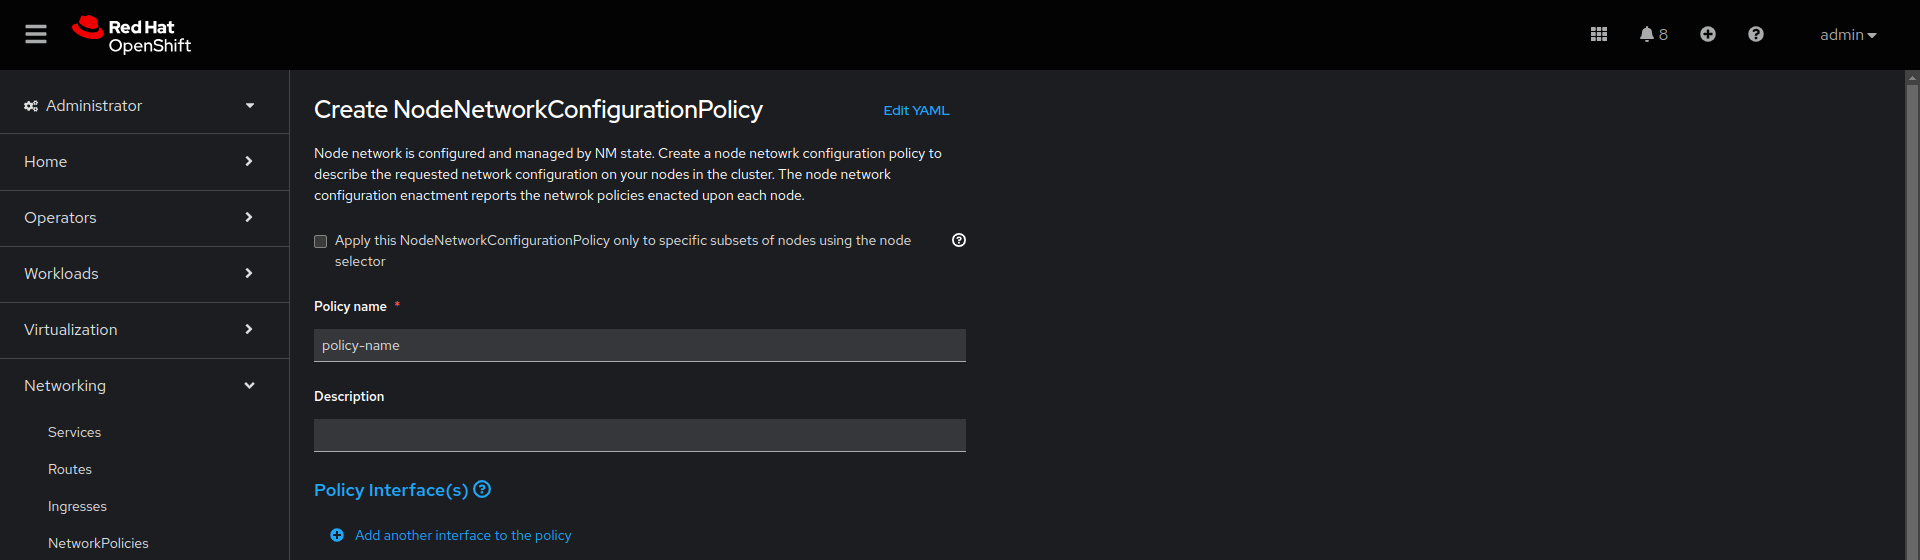Focus the Description input field

click(x=640, y=436)
